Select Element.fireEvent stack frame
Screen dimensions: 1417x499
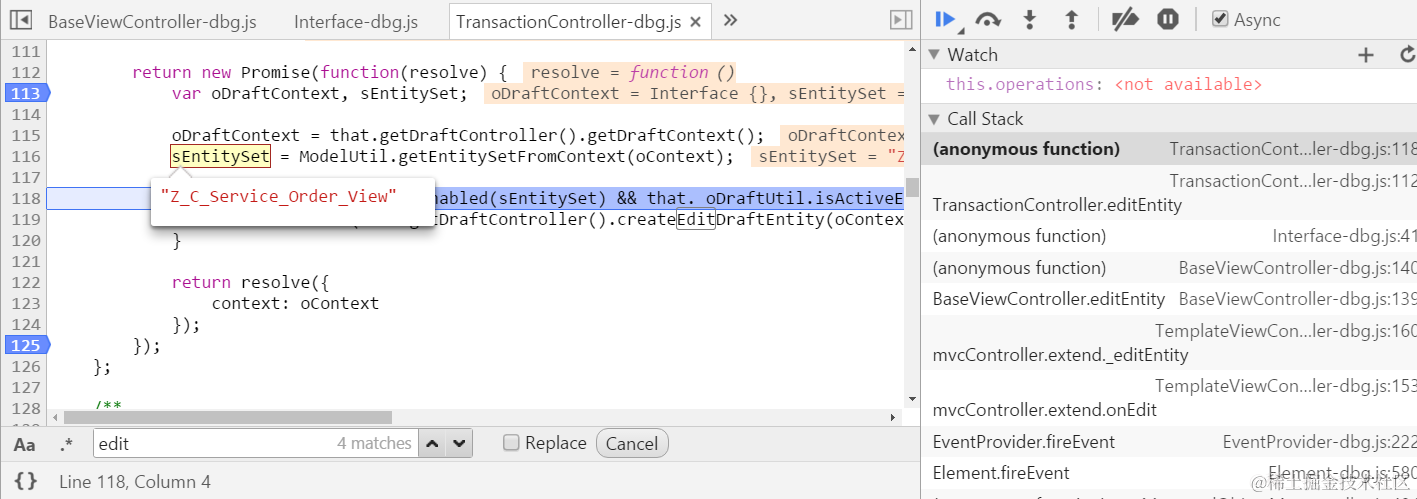(x=1169, y=473)
